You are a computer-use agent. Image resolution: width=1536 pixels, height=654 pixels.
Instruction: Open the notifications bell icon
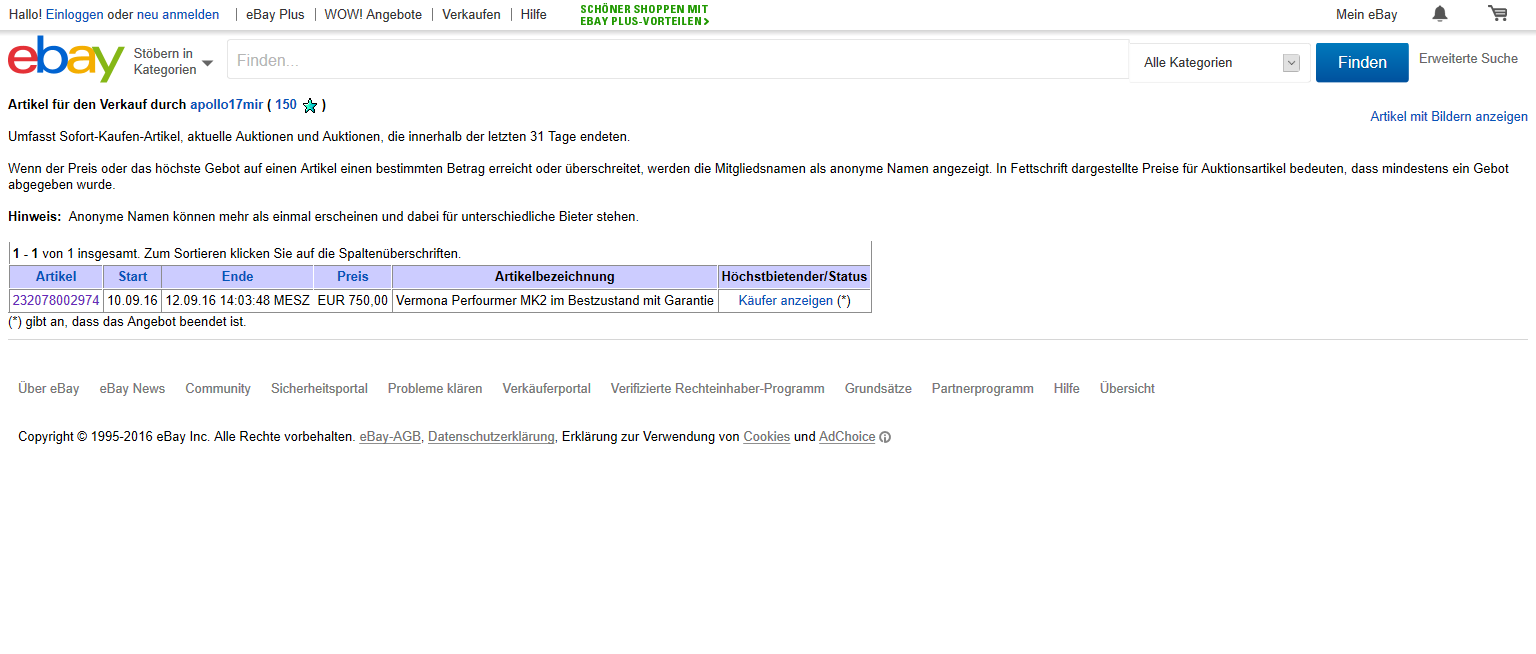click(1440, 14)
